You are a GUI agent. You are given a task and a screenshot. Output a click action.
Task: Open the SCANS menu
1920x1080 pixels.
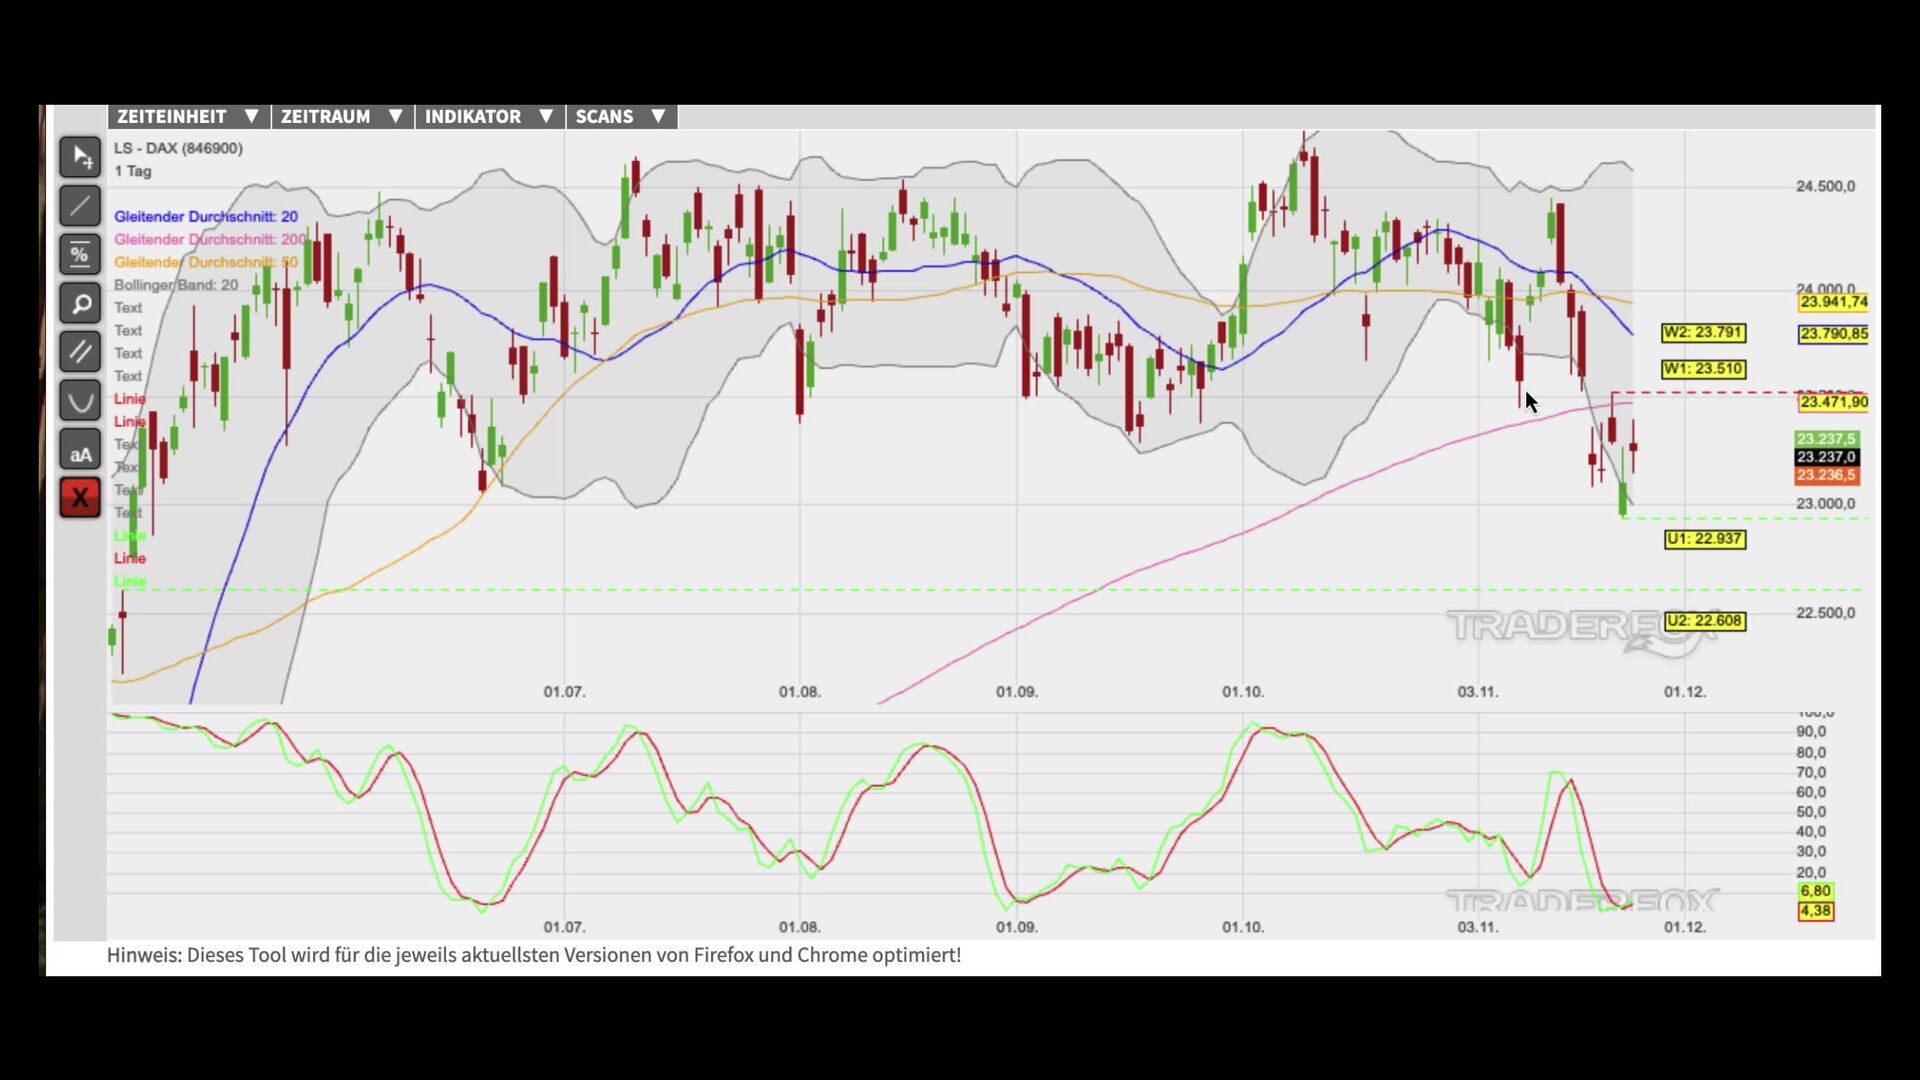point(620,116)
